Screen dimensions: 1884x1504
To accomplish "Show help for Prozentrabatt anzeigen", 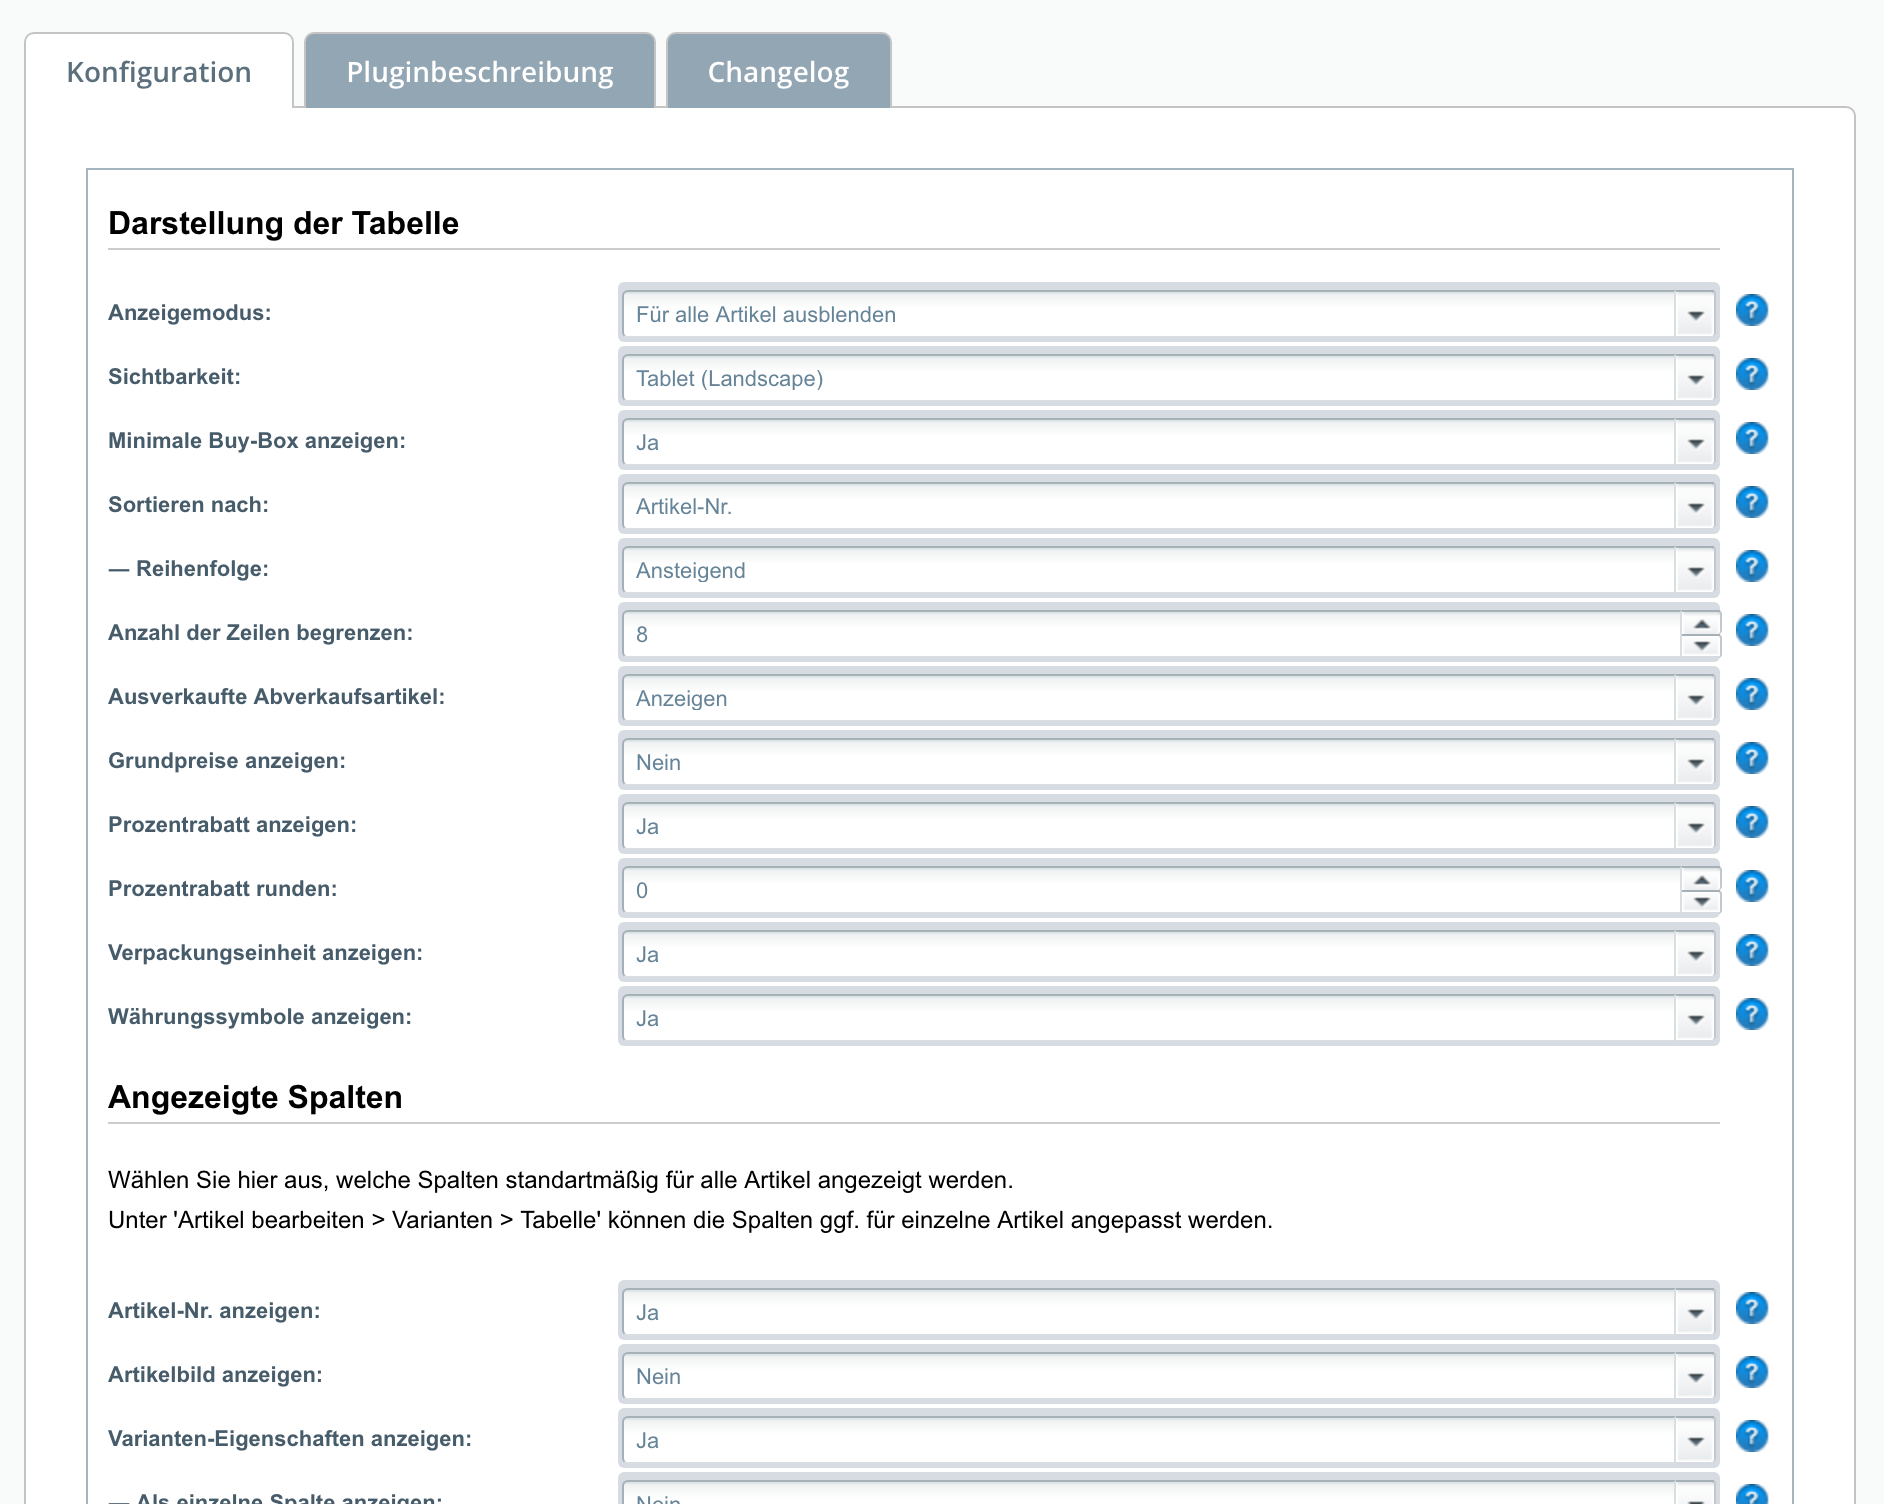I will tap(1751, 822).
